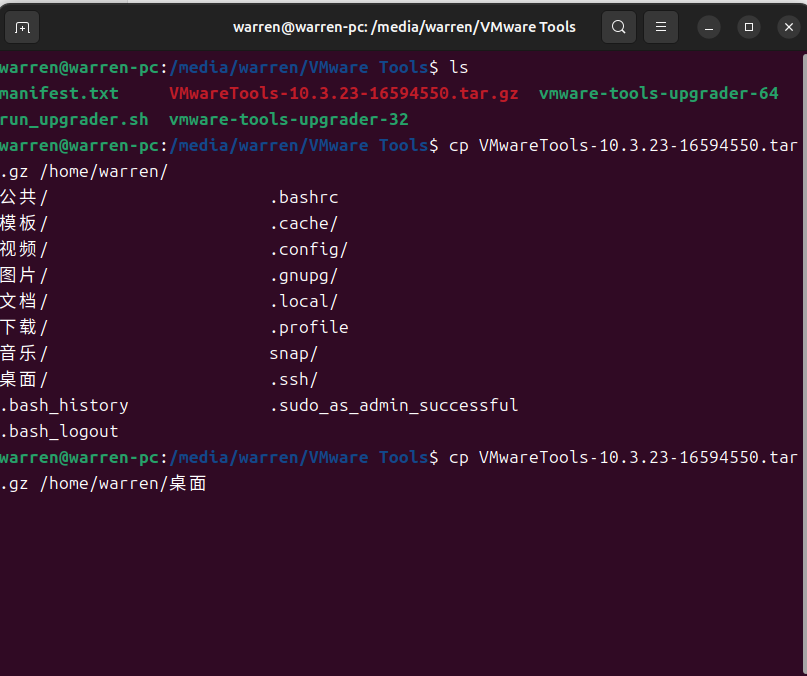807x676 pixels.
Task: Click the 音乐/ completion entry
Action: pyautogui.click(x=24, y=354)
